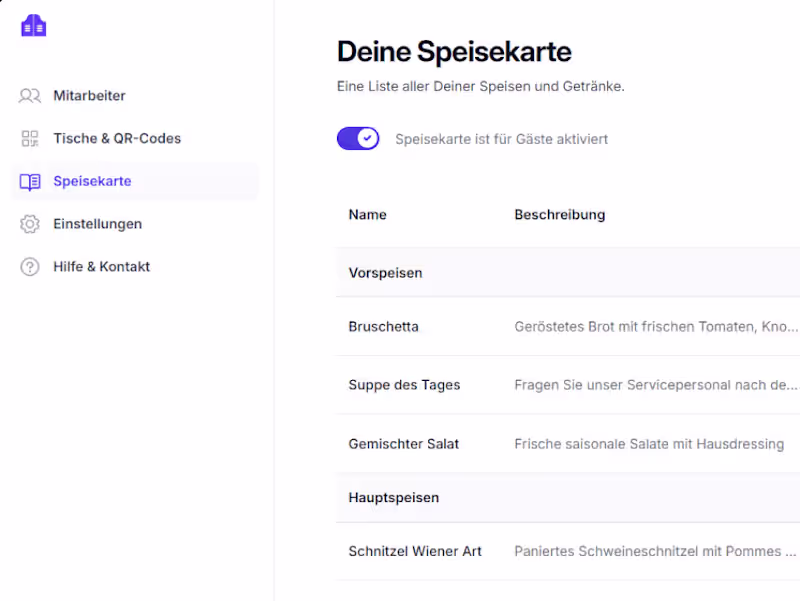The width and height of the screenshot is (800, 601).
Task: Click the Speisekarte open-book icon
Action: pos(30,182)
